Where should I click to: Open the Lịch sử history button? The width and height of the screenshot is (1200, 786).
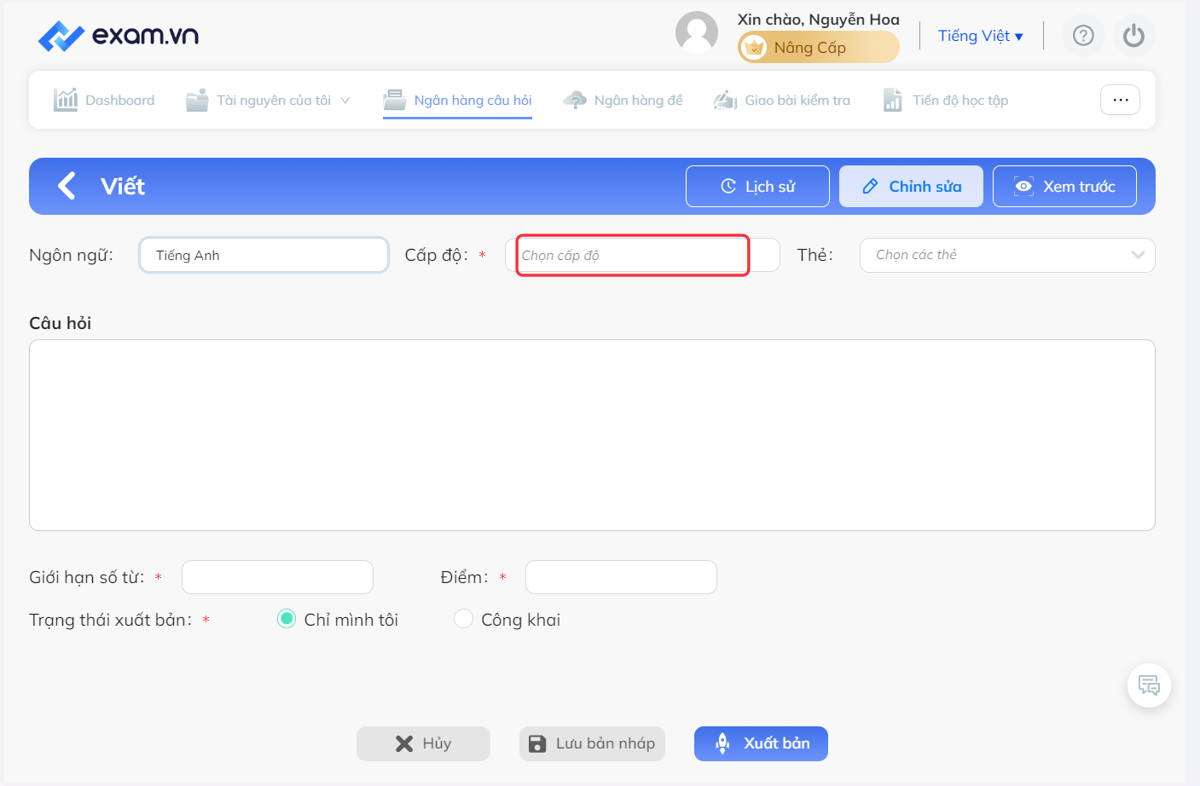point(758,186)
